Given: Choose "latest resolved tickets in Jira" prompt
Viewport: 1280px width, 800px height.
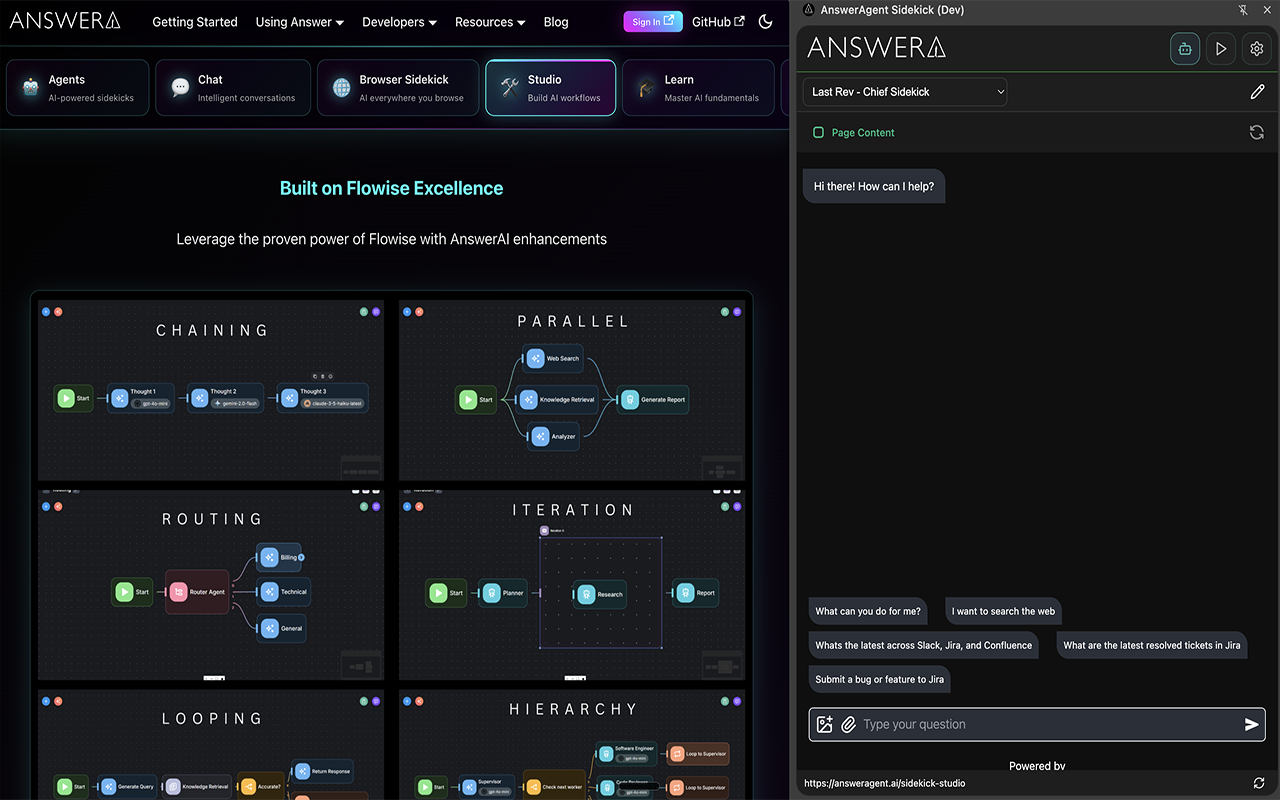Looking at the screenshot, I should point(1152,645).
